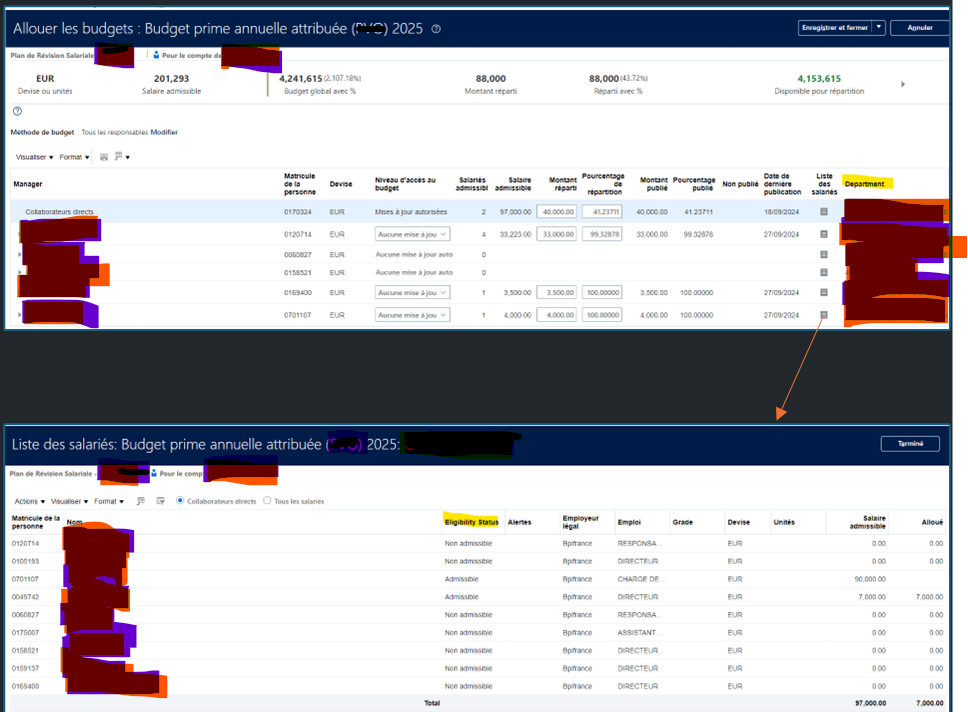968x712 pixels.
Task: Click the 4,153,615 available budget value
Action: (x=819, y=78)
